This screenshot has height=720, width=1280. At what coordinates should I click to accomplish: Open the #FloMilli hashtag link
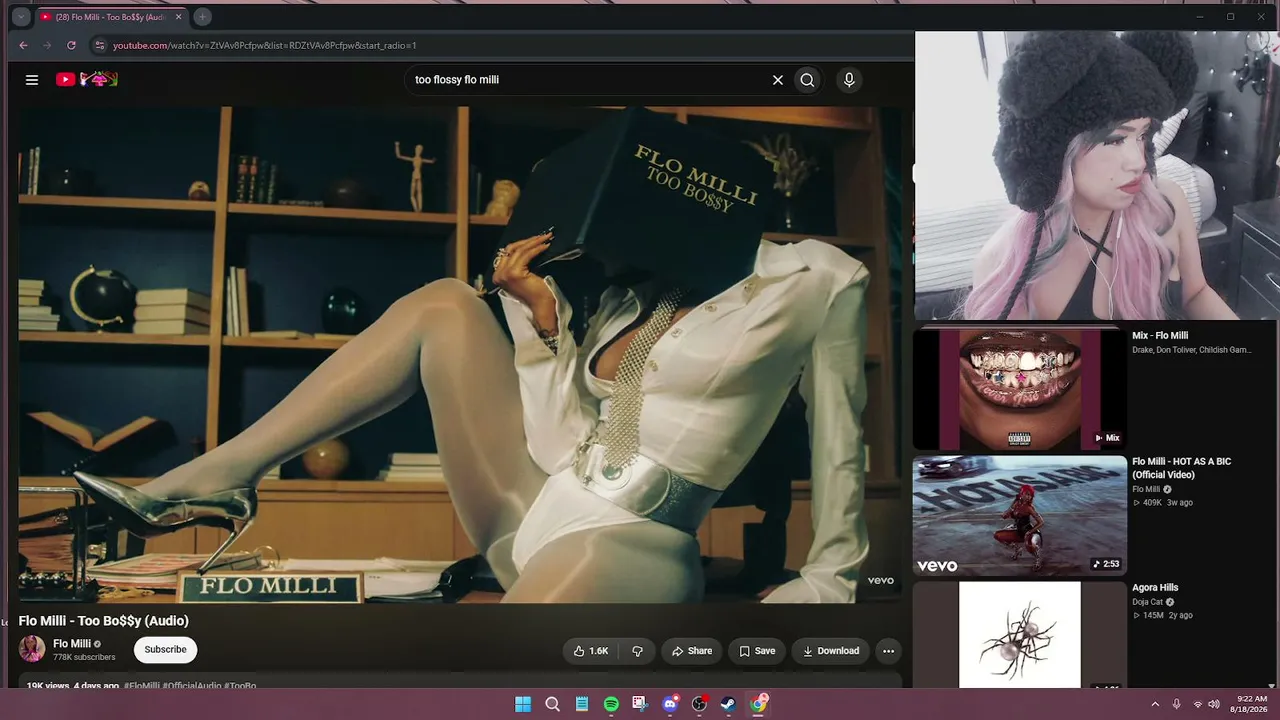click(141, 686)
